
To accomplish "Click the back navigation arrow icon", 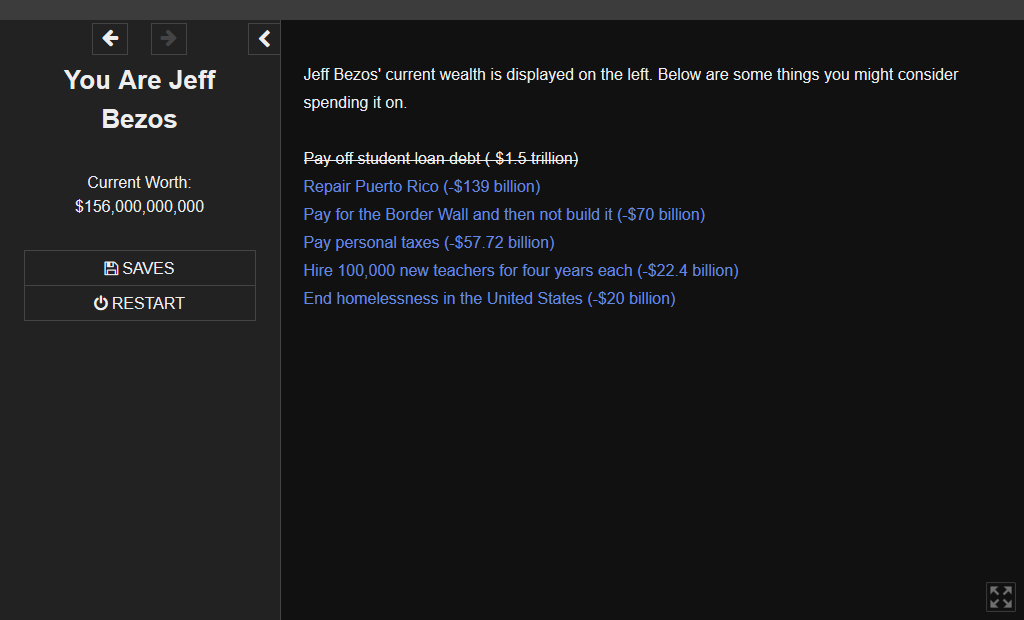I will tap(109, 38).
